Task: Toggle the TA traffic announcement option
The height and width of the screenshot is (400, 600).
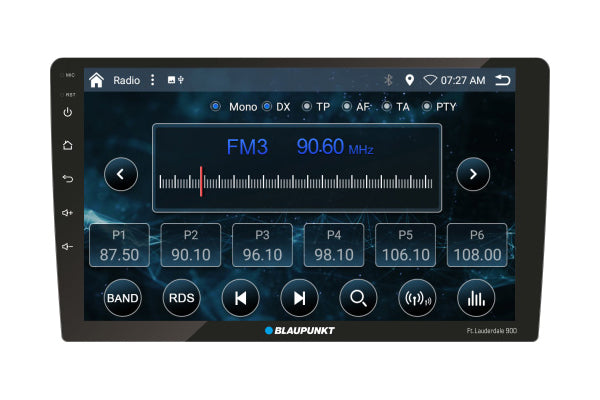Action: click(x=387, y=106)
